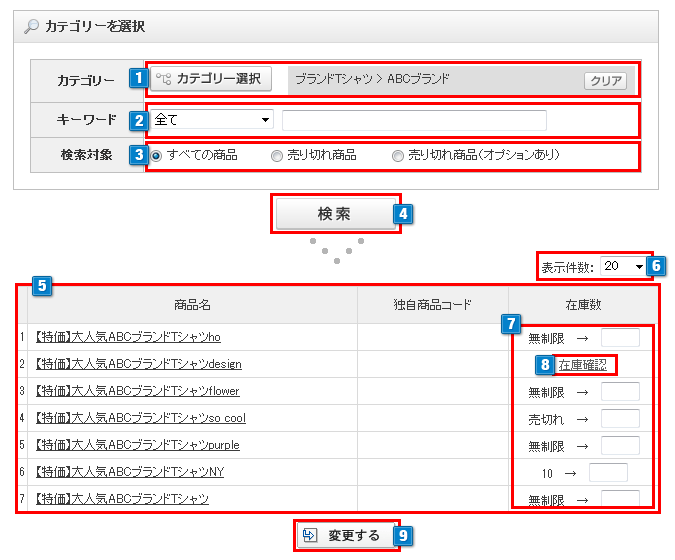Click the カテゴリー選択 button
This screenshot has height=560, width=675.
point(211,79)
